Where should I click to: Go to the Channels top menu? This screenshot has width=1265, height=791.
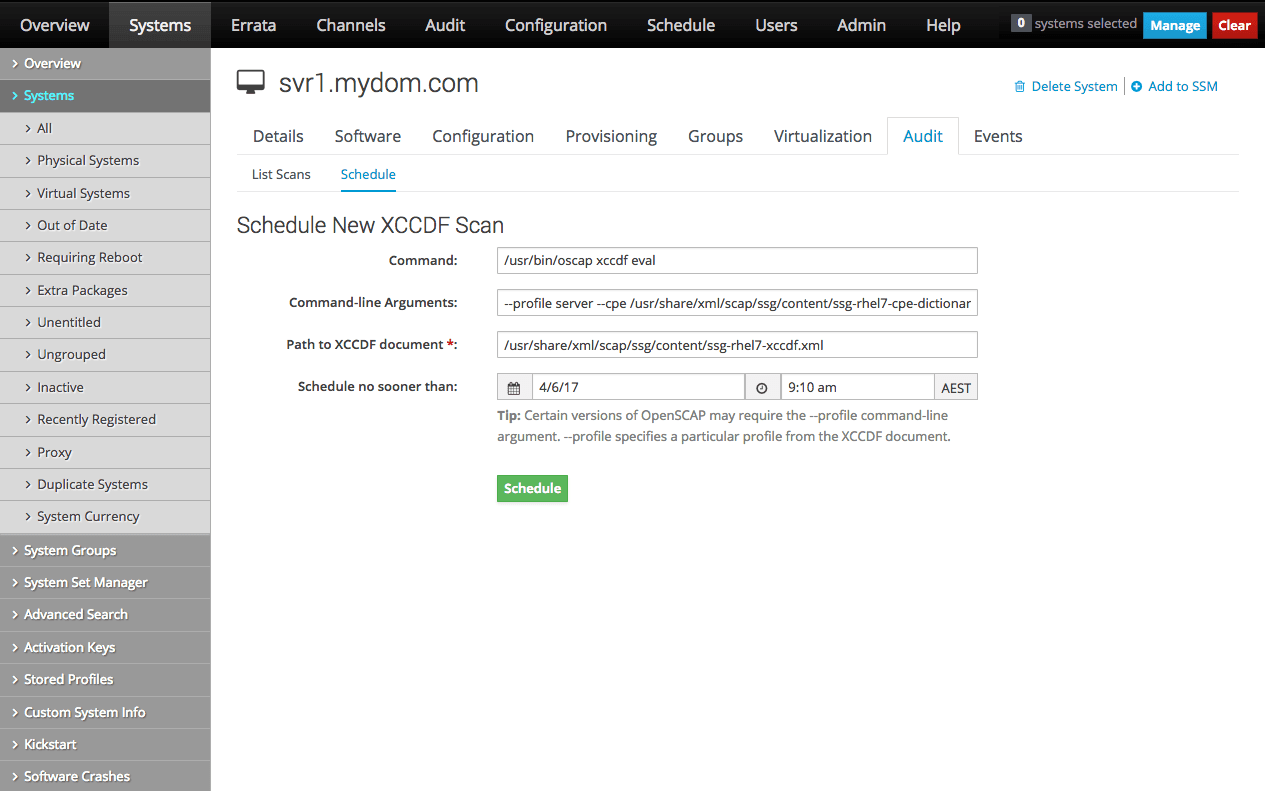pos(351,25)
